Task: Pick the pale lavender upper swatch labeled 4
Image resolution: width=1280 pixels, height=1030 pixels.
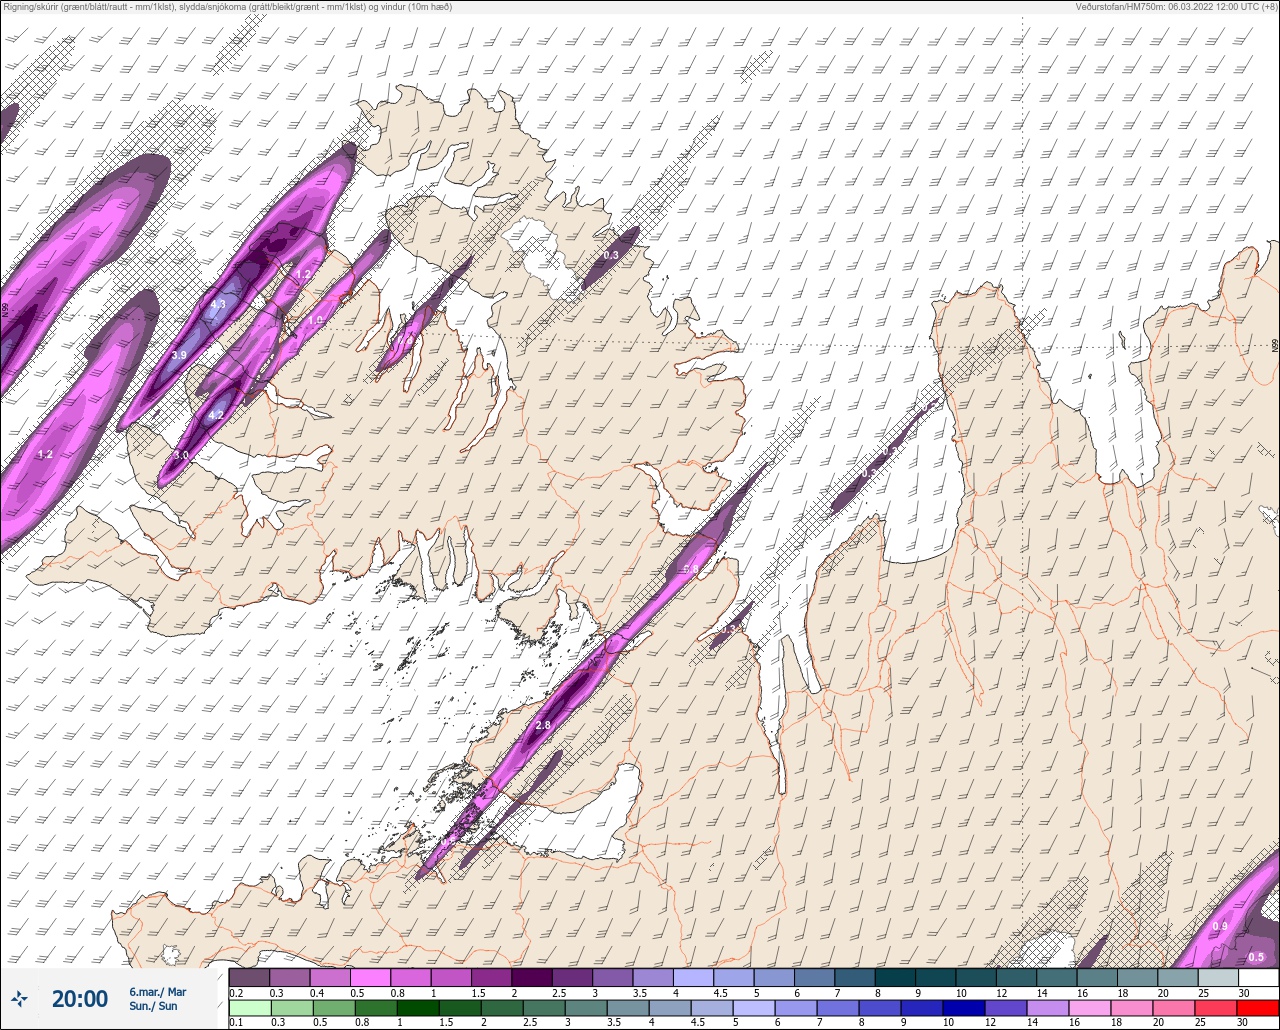Action: (693, 977)
